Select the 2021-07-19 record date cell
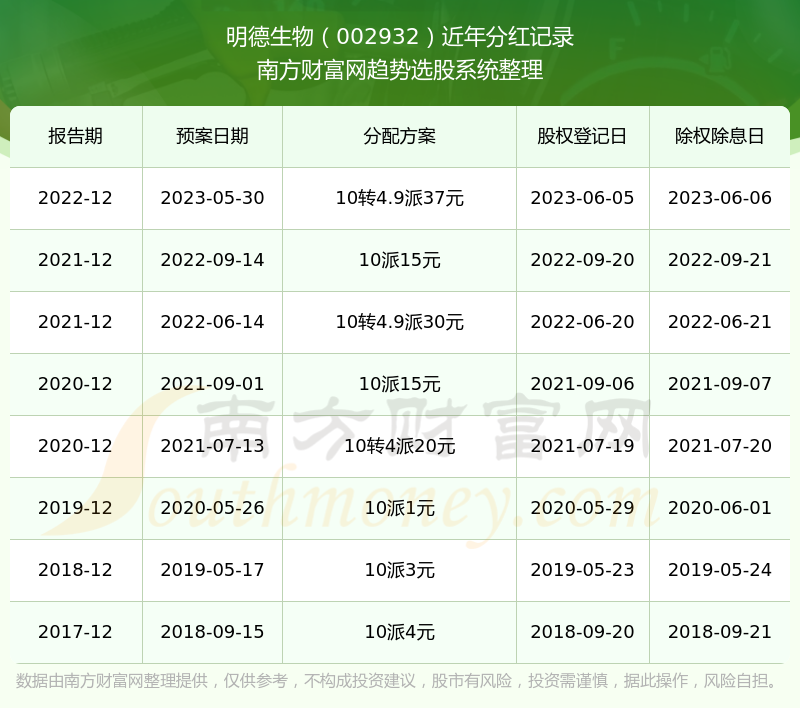Screen dimensions: 800x708 pos(582,446)
